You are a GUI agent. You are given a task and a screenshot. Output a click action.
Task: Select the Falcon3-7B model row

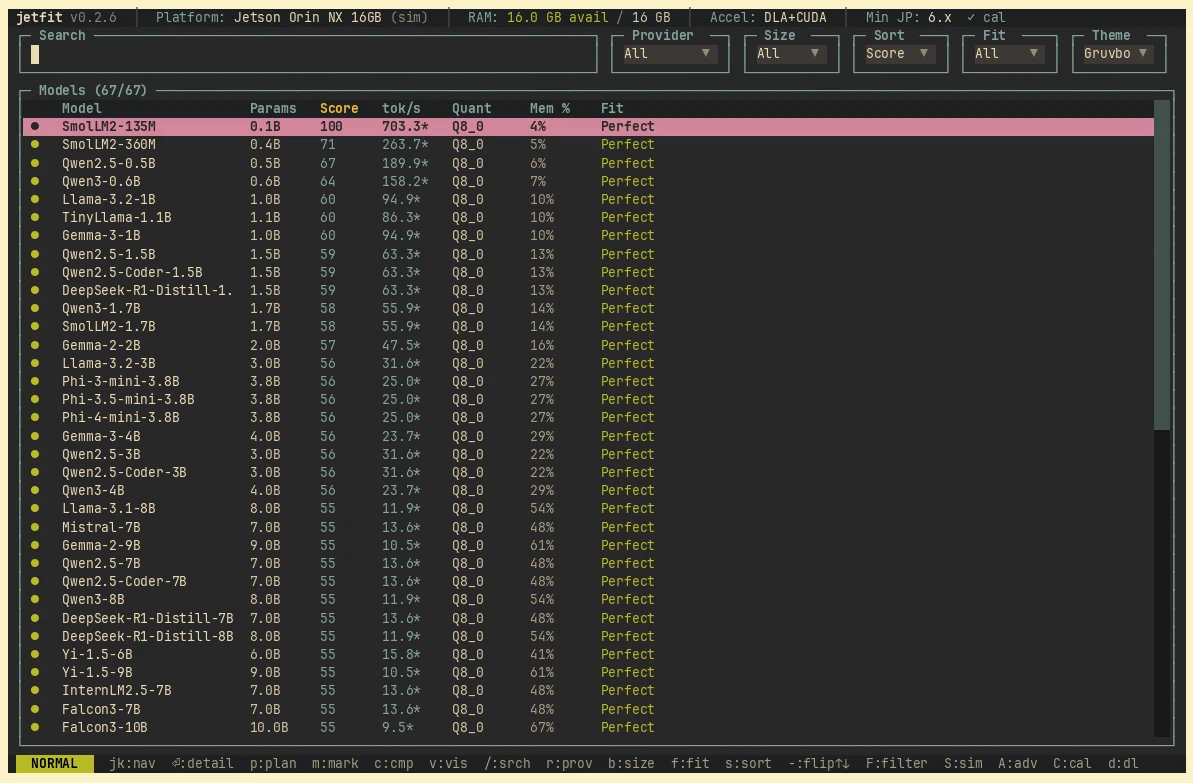pos(588,709)
